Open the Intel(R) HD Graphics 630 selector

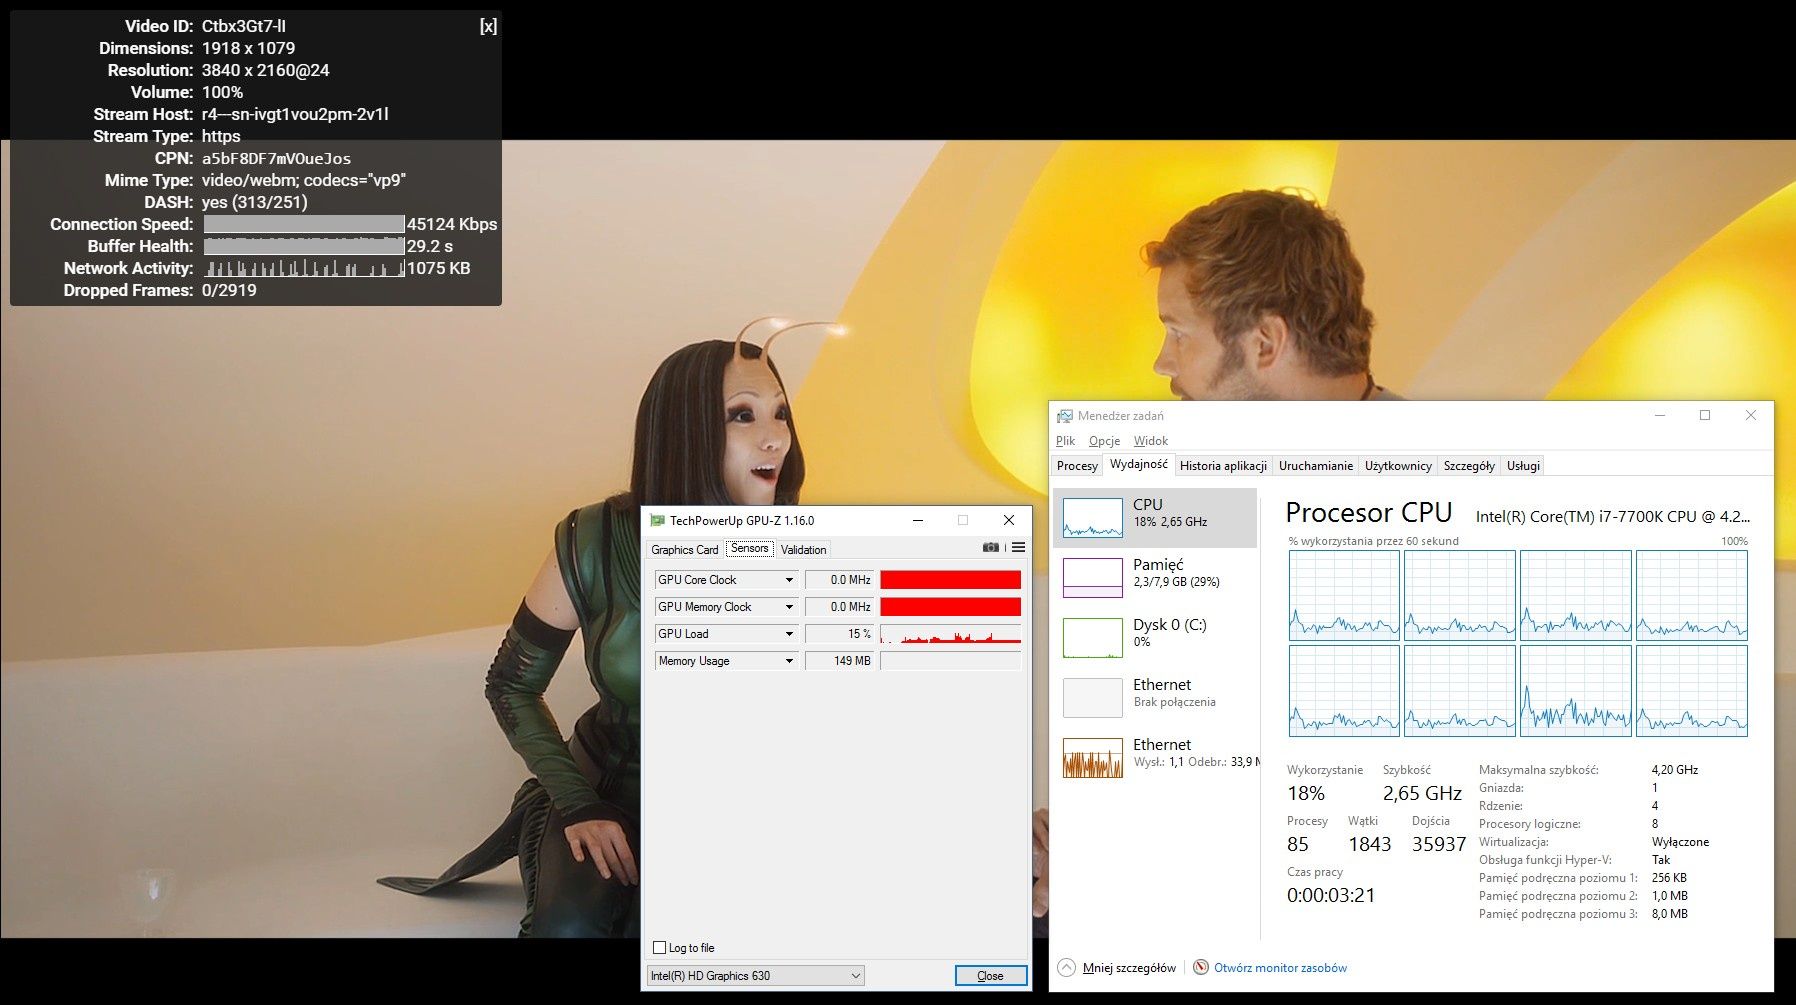point(755,976)
